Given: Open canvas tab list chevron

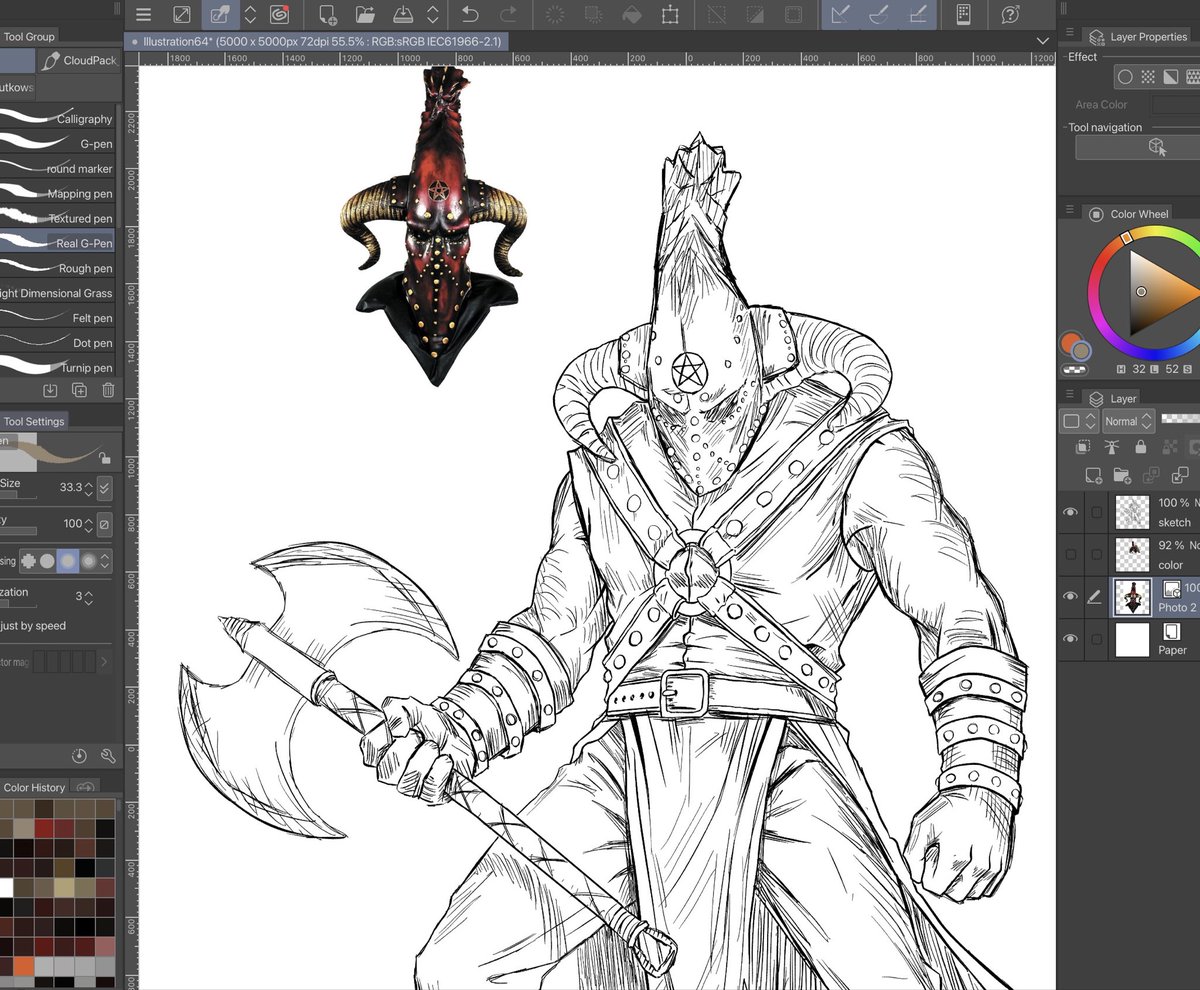Looking at the screenshot, I should (x=1043, y=41).
